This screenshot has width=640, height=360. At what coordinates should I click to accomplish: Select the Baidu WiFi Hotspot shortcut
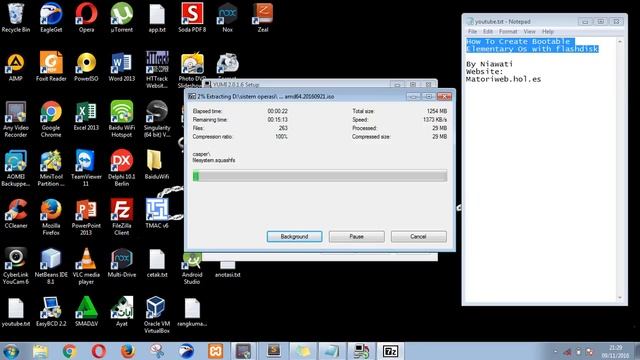coord(122,119)
